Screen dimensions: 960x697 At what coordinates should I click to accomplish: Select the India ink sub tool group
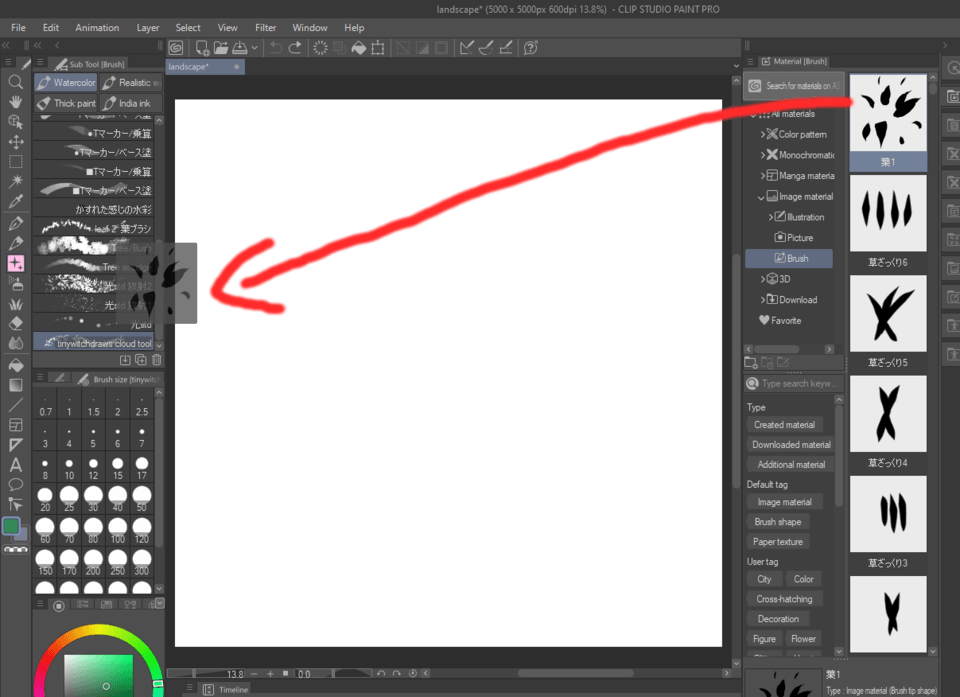[131, 103]
